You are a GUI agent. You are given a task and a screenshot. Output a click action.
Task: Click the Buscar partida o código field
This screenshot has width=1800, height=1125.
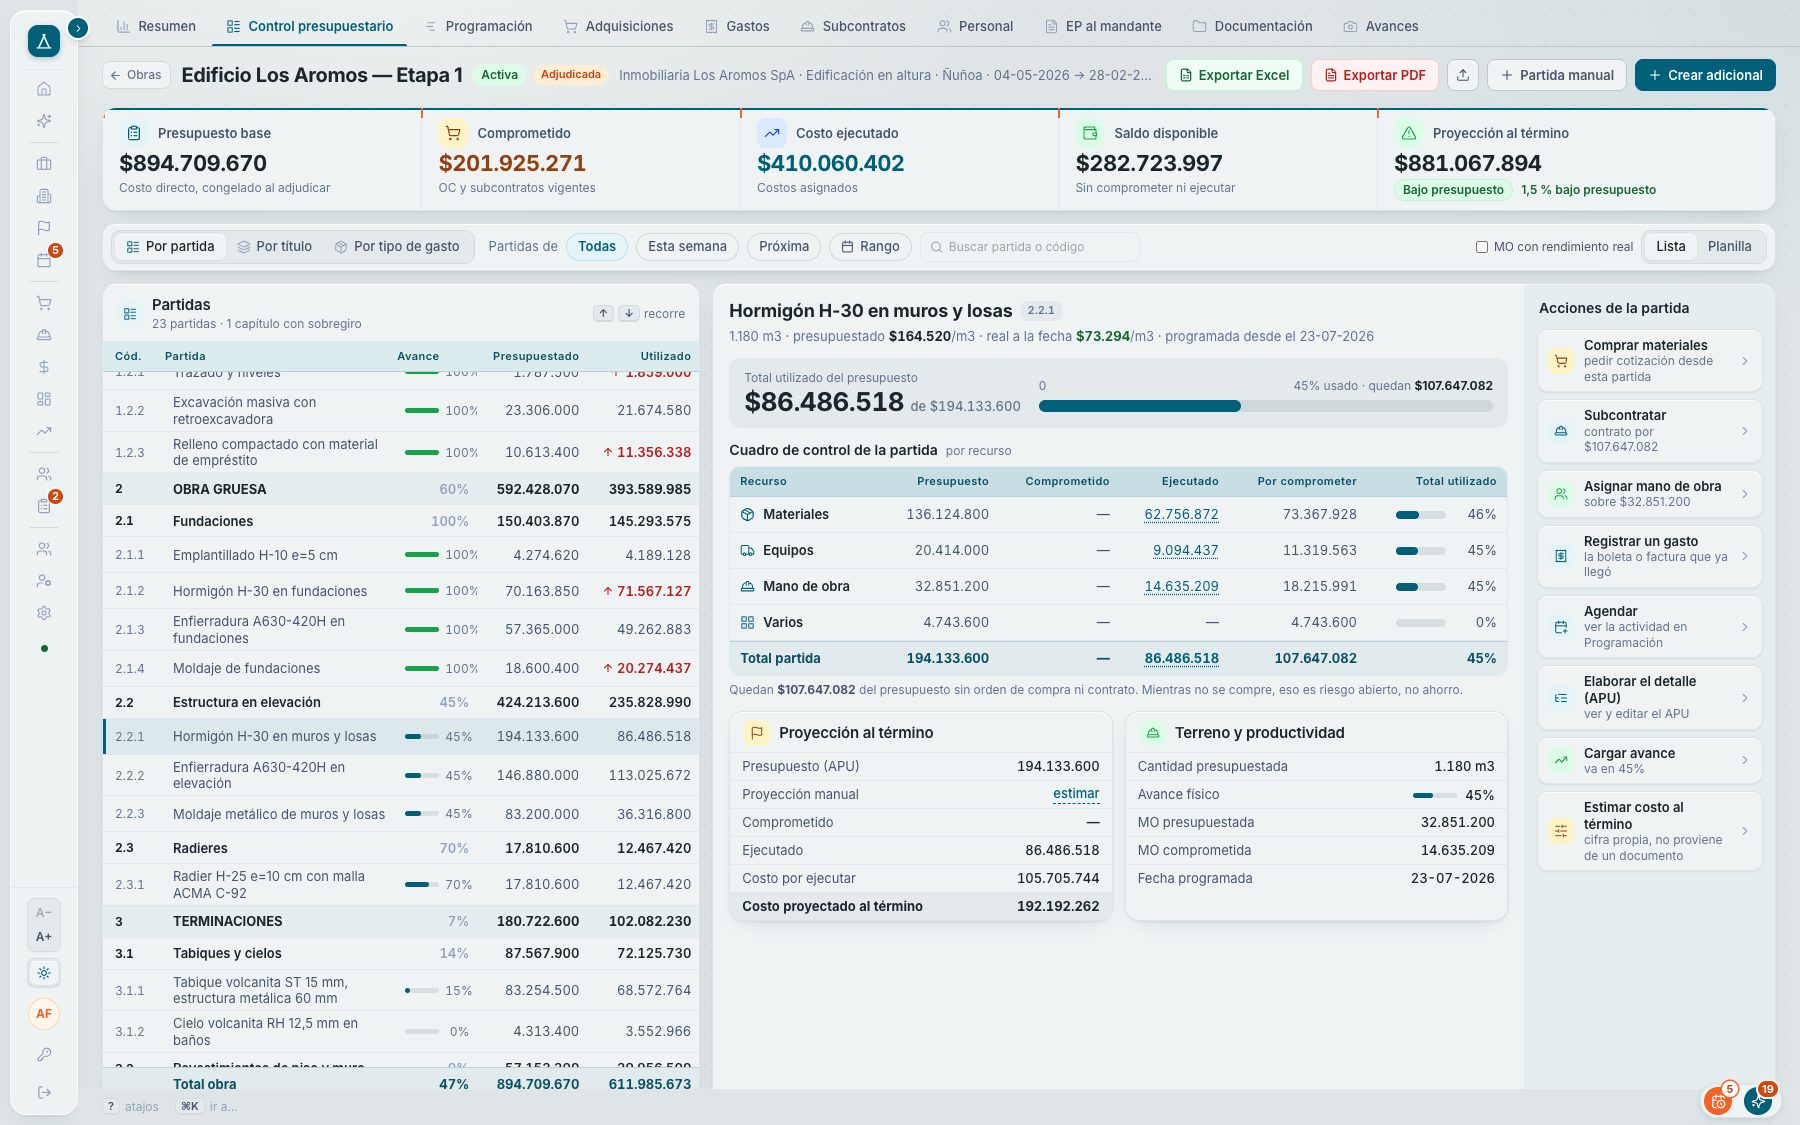(1029, 247)
